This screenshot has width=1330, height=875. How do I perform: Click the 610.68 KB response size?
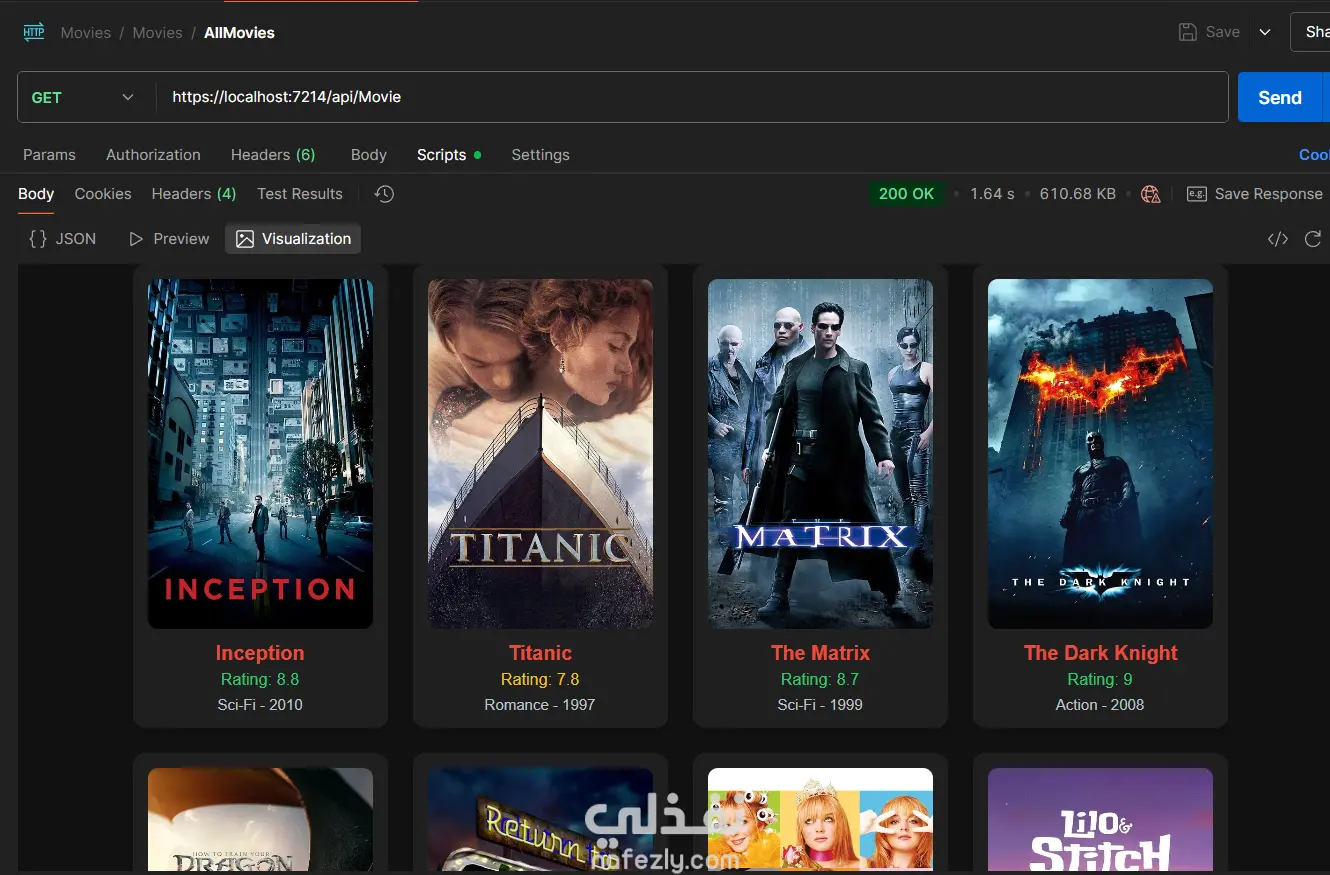coord(1077,194)
